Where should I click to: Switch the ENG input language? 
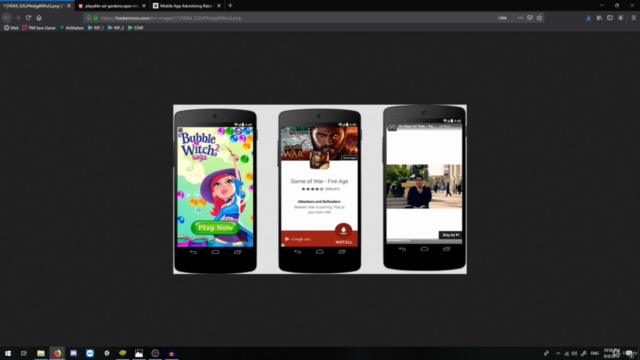point(595,353)
